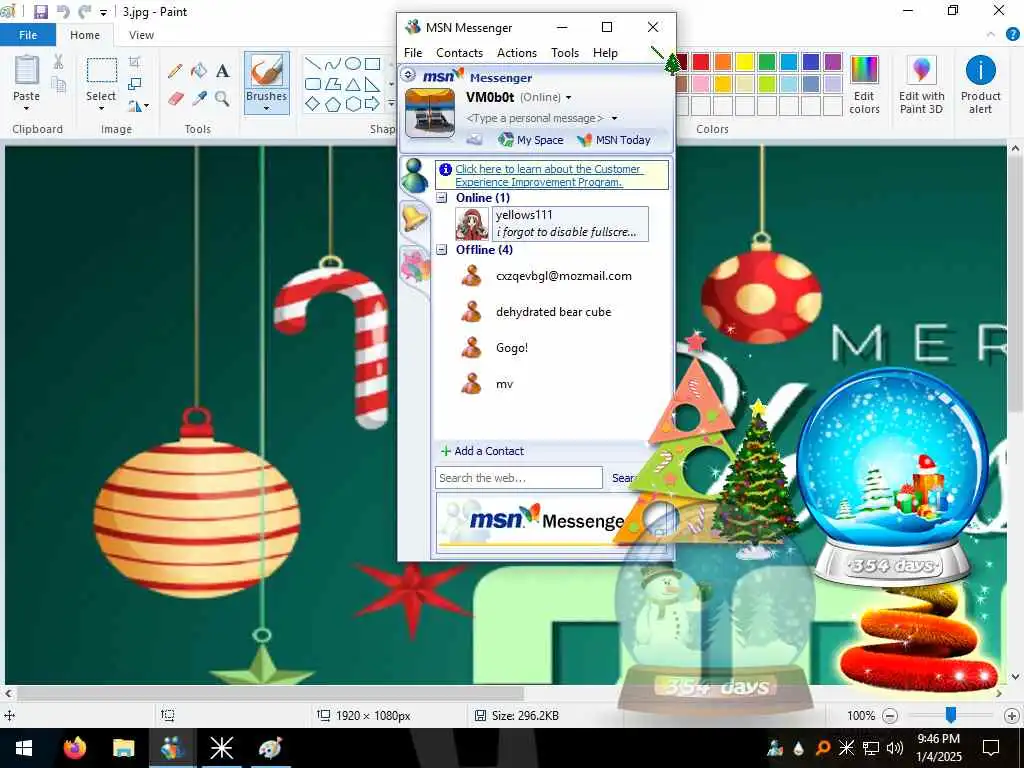Pick the Pentagon shape in Shapes gallery

(x=332, y=104)
